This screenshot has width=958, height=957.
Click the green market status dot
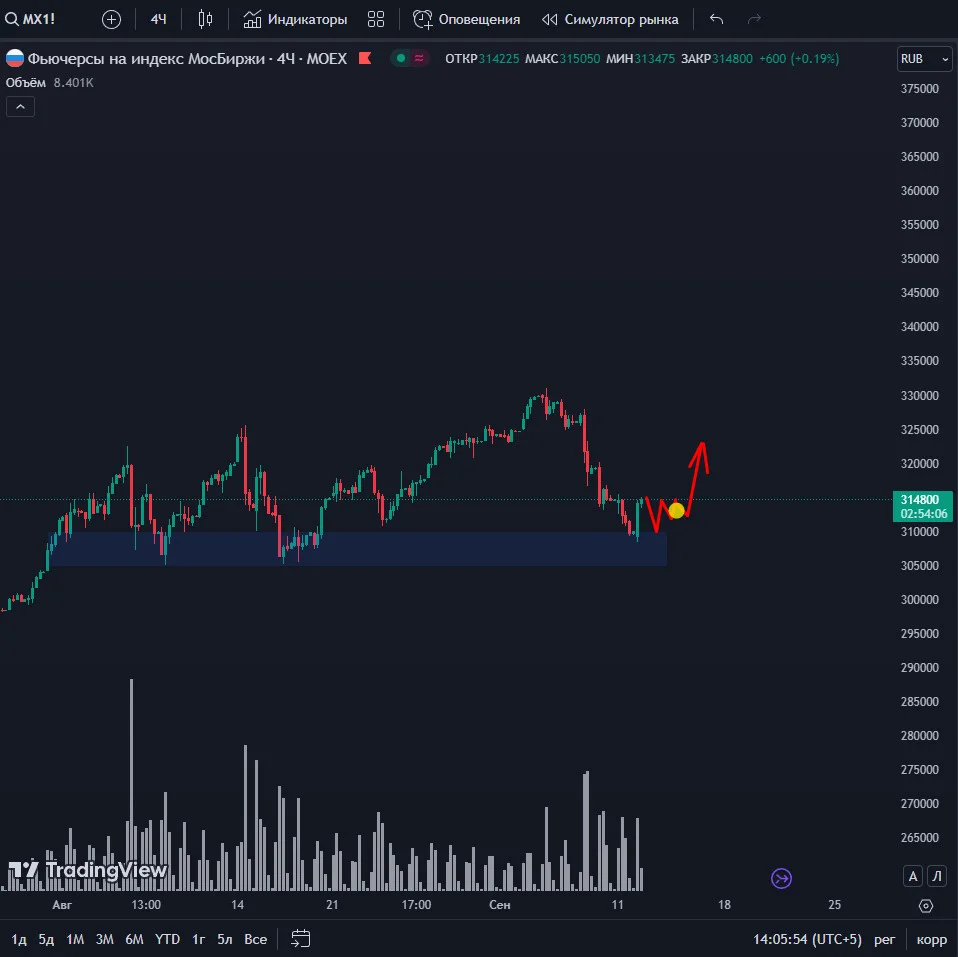coord(401,58)
